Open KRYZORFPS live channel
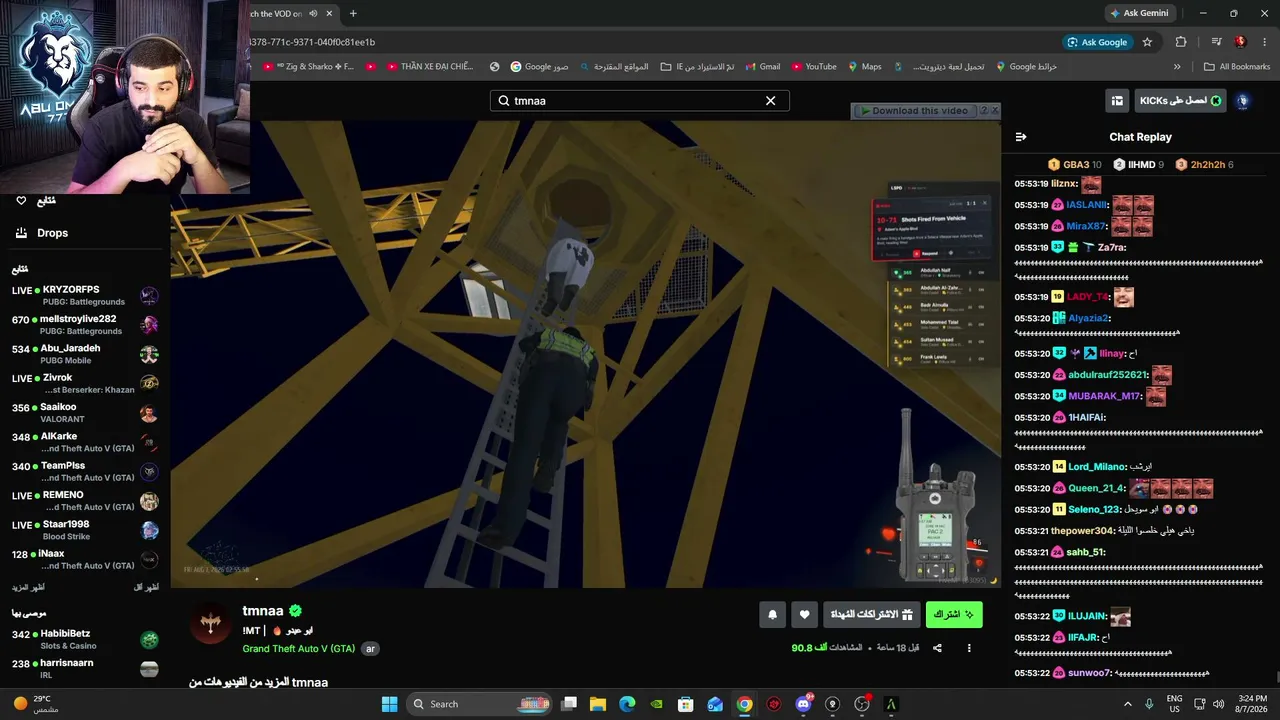Screen dimensions: 1280x720 click(85, 295)
